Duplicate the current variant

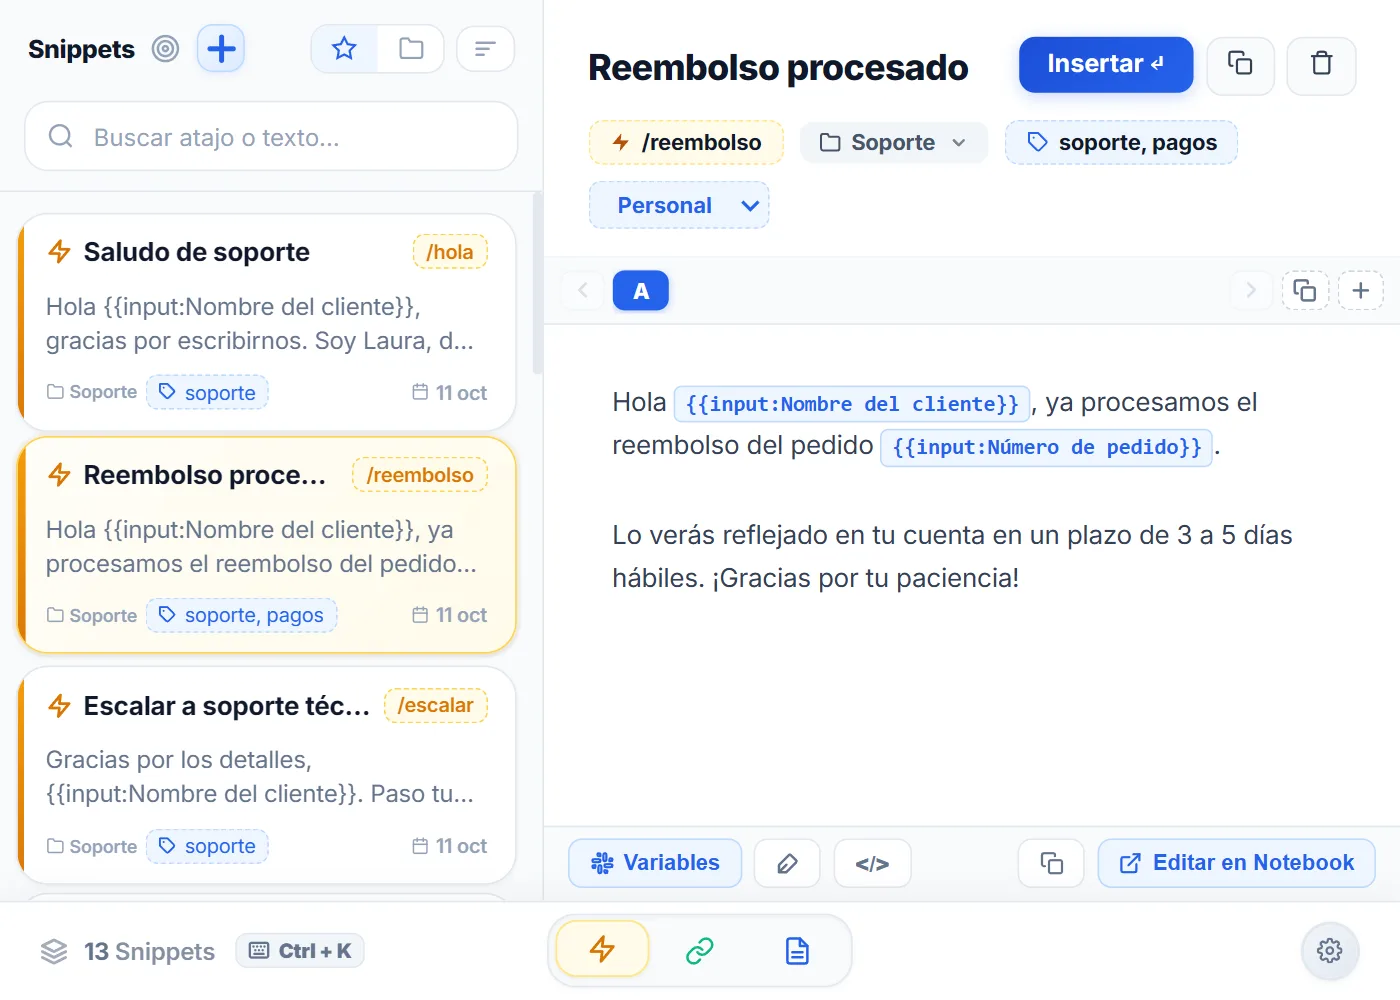pos(1305,290)
